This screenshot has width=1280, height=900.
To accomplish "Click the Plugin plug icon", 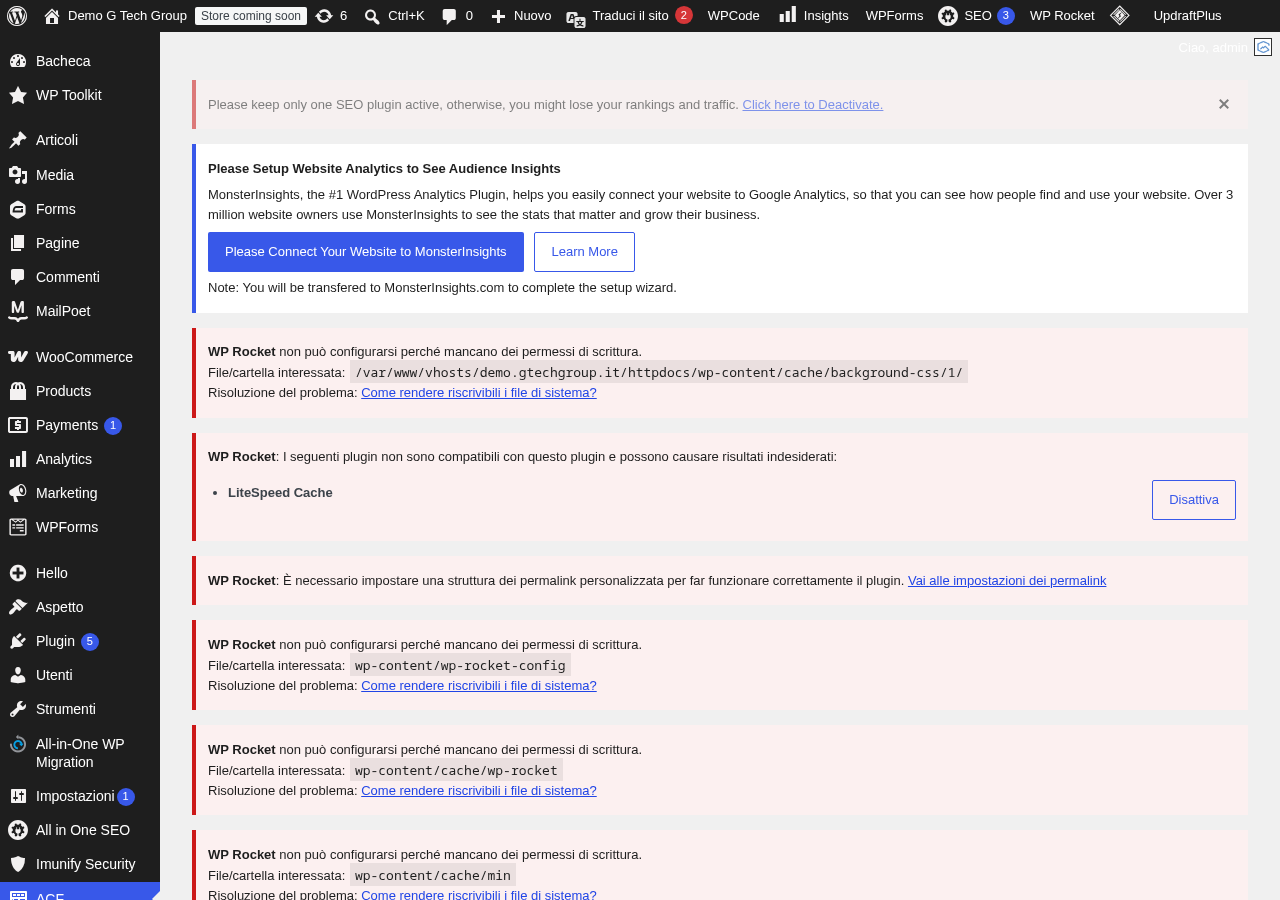I will pyautogui.click(x=18, y=641).
